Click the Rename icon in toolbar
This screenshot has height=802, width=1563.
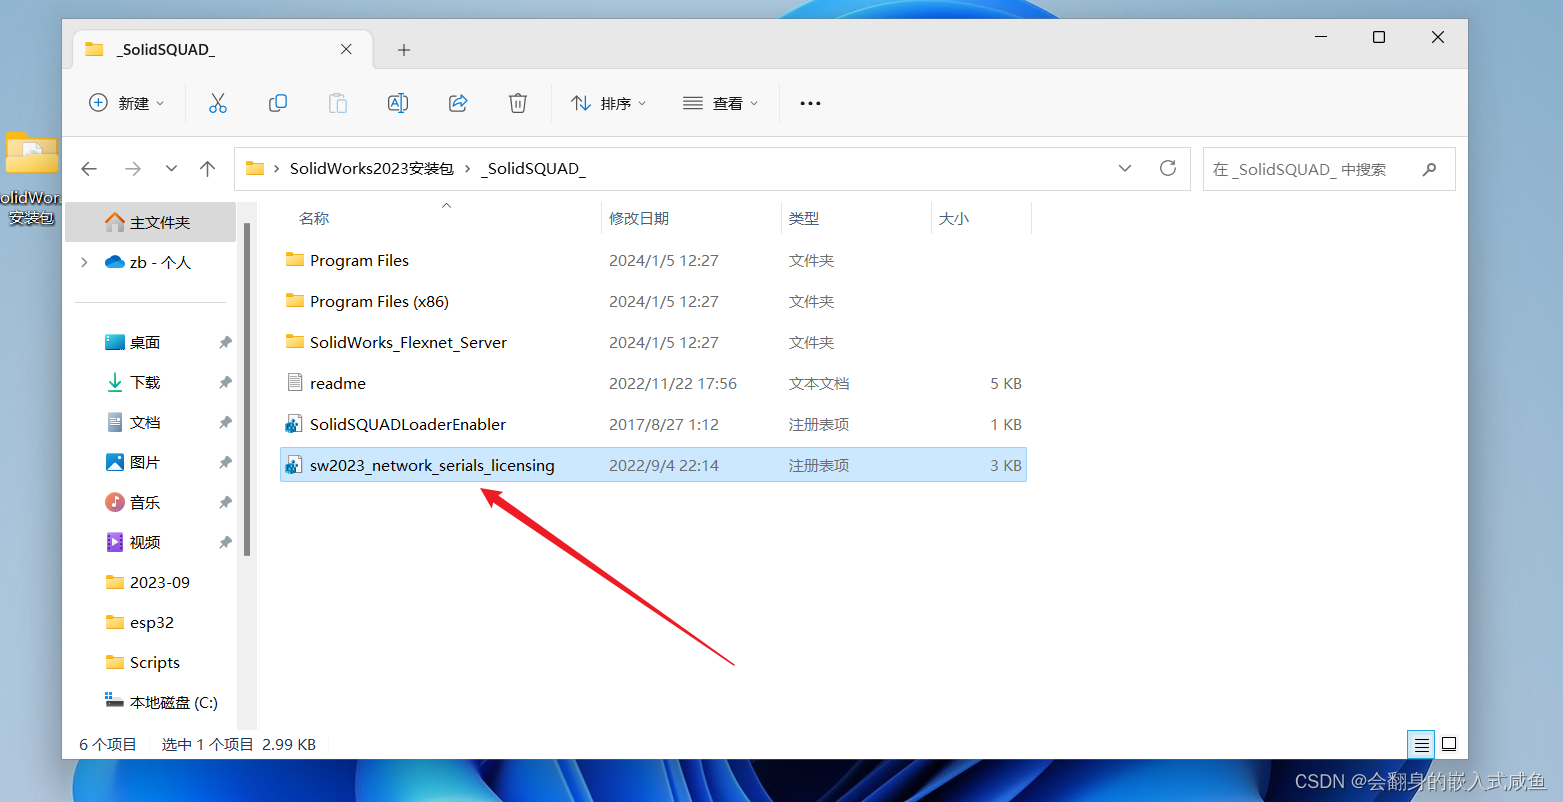398,103
